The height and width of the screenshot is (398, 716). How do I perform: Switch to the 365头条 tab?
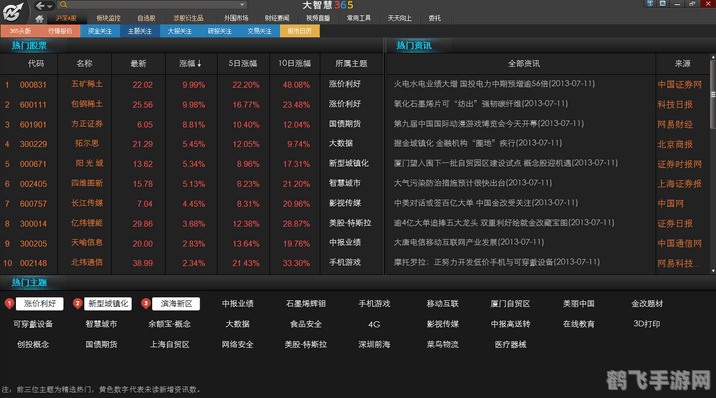click(20, 31)
